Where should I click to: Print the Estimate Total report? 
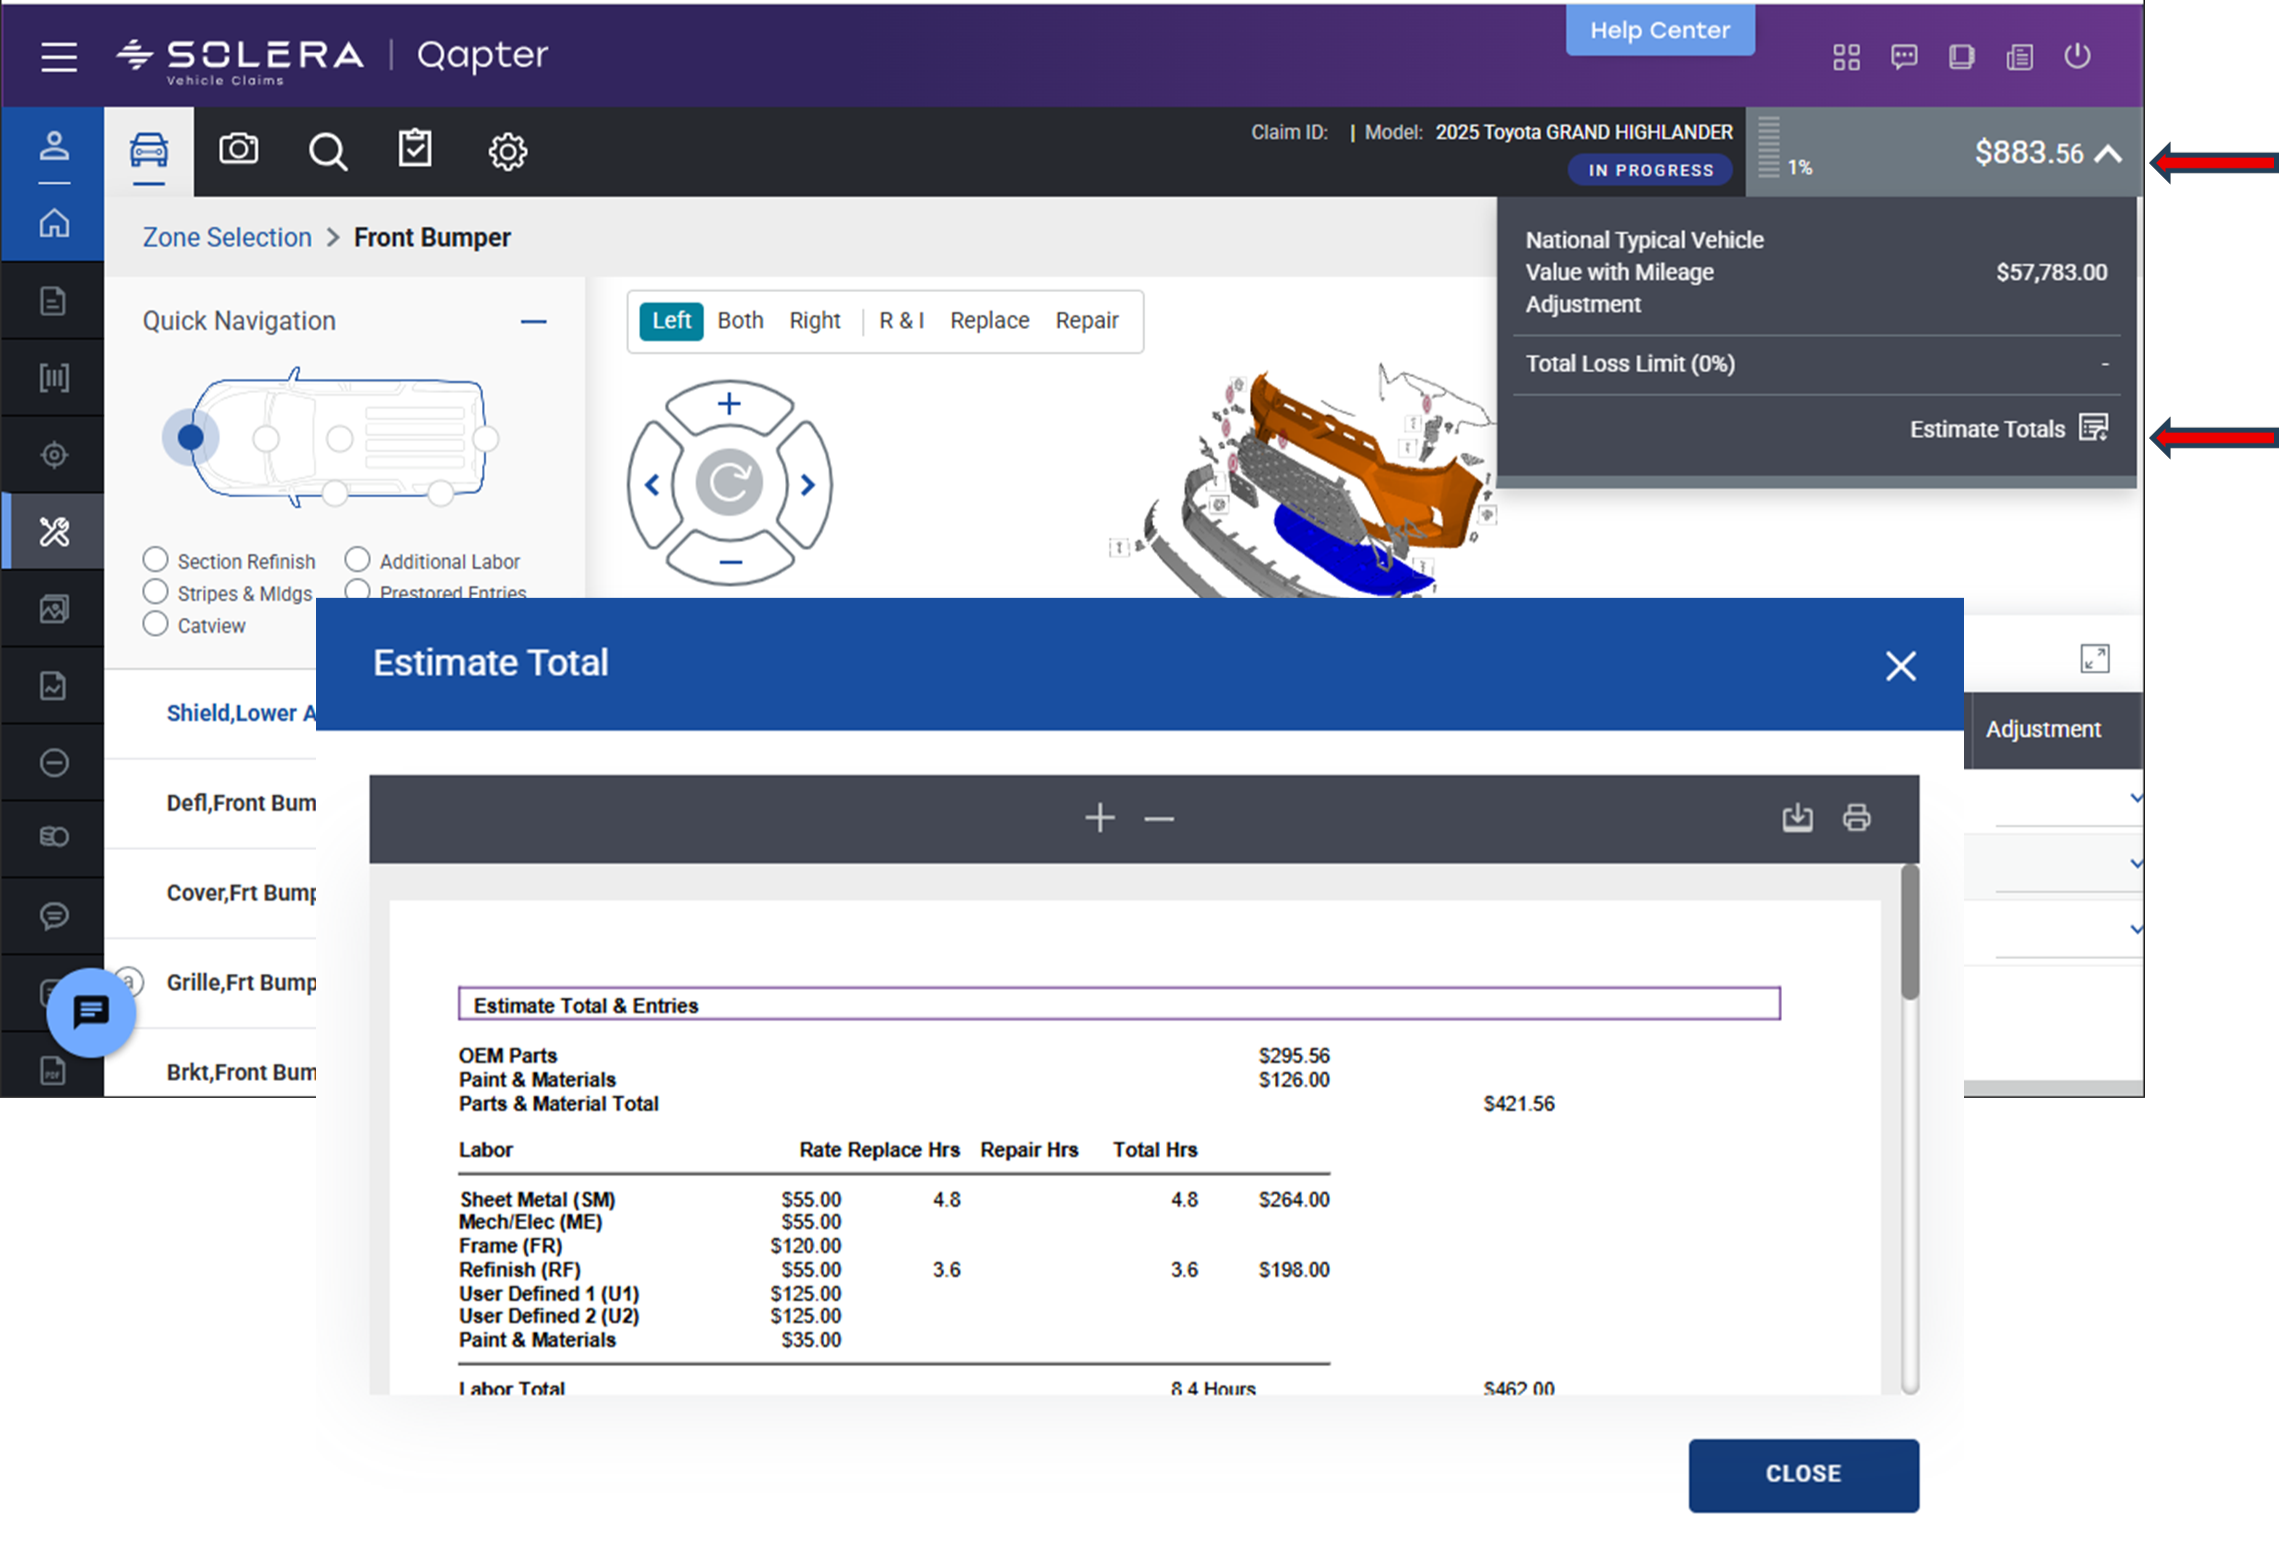pyautogui.click(x=1856, y=817)
